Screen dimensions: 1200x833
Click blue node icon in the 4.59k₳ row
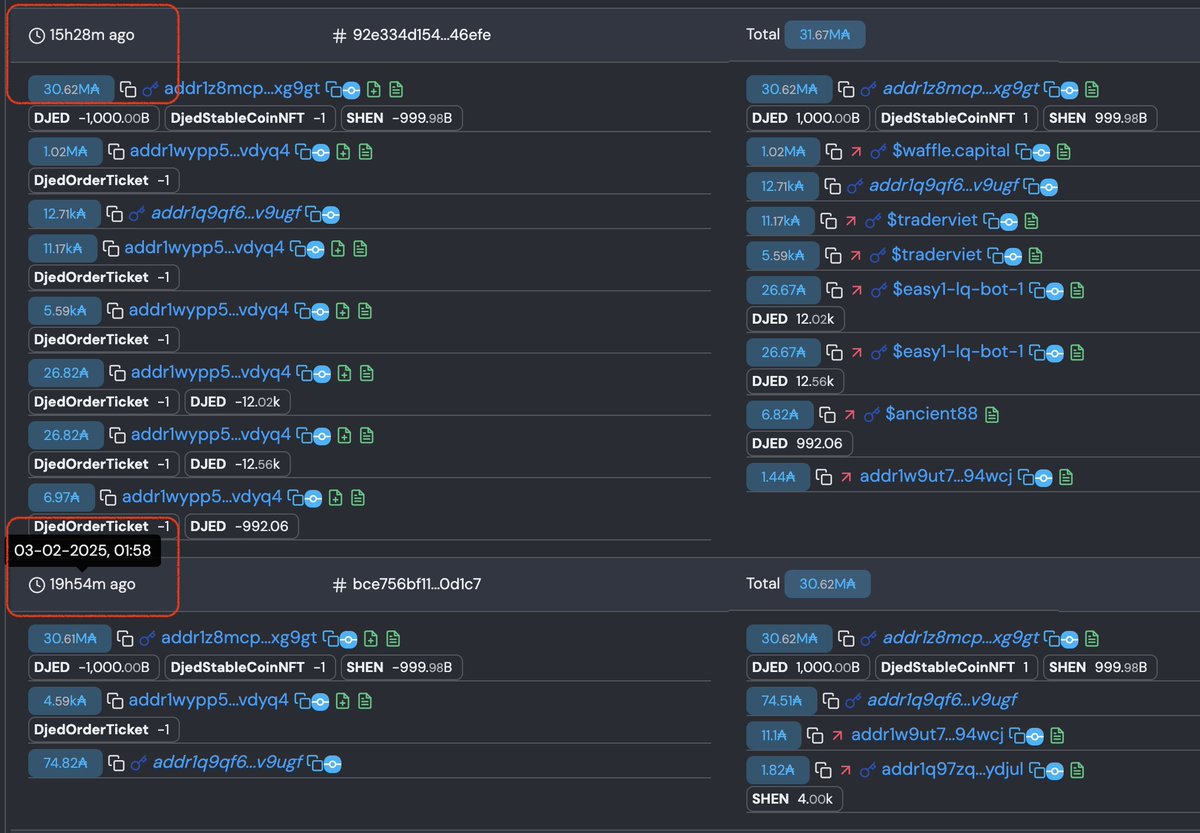coord(320,701)
